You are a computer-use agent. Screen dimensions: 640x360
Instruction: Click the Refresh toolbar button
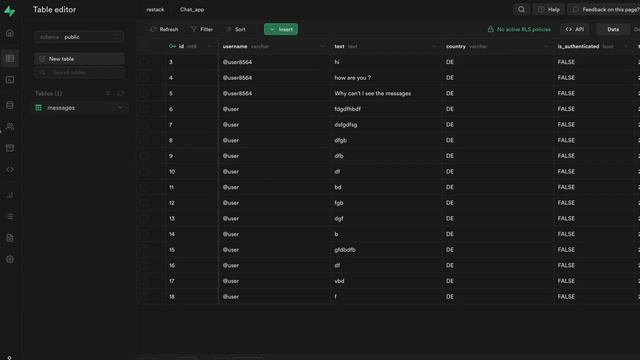[164, 29]
